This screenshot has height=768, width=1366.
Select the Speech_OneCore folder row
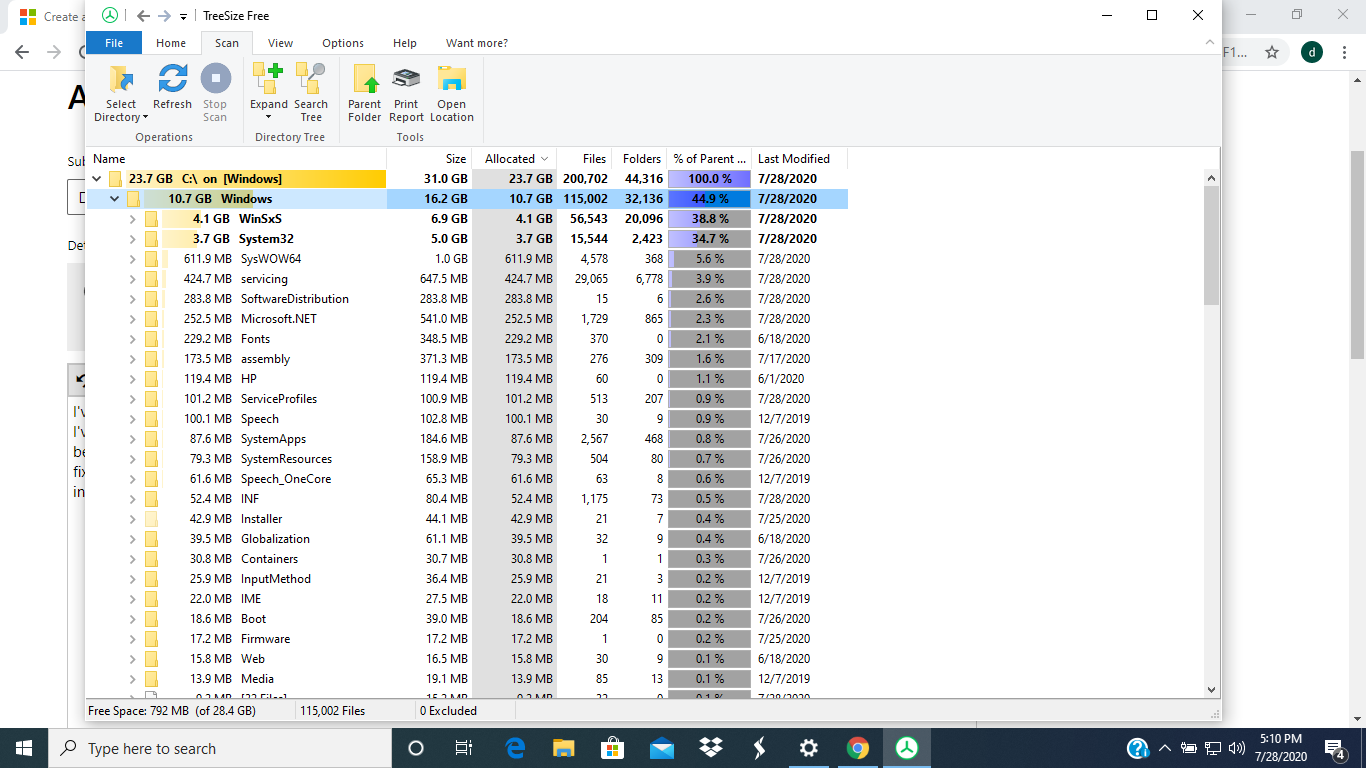click(x=467, y=479)
